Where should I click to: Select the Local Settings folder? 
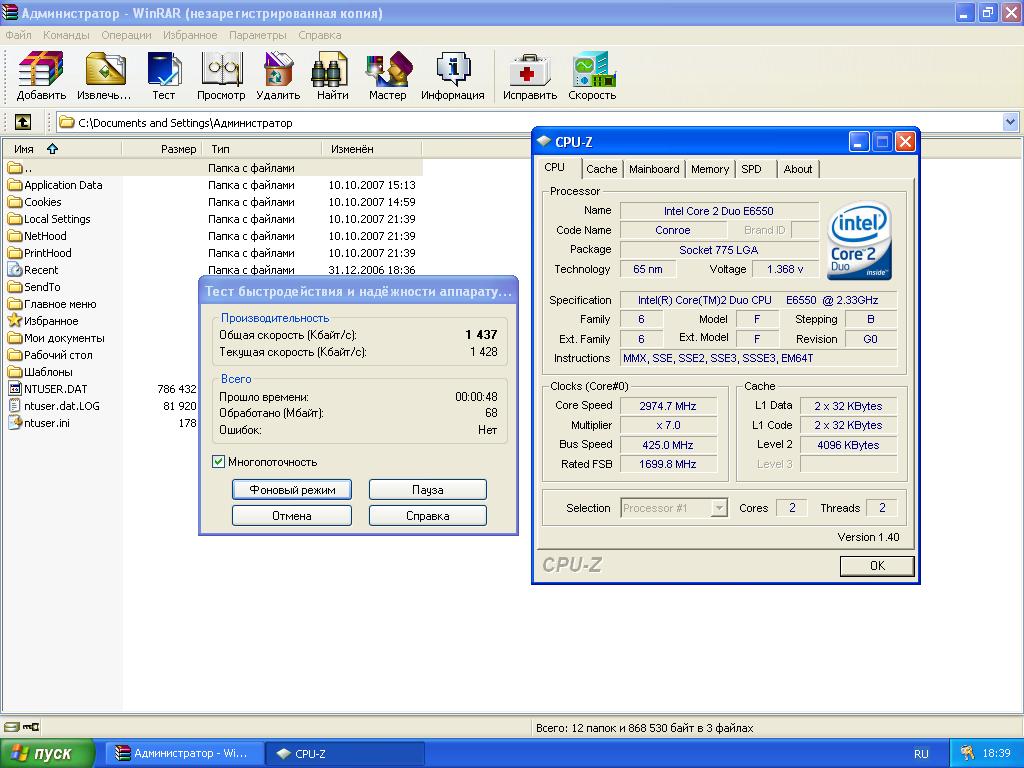pyautogui.click(x=49, y=219)
